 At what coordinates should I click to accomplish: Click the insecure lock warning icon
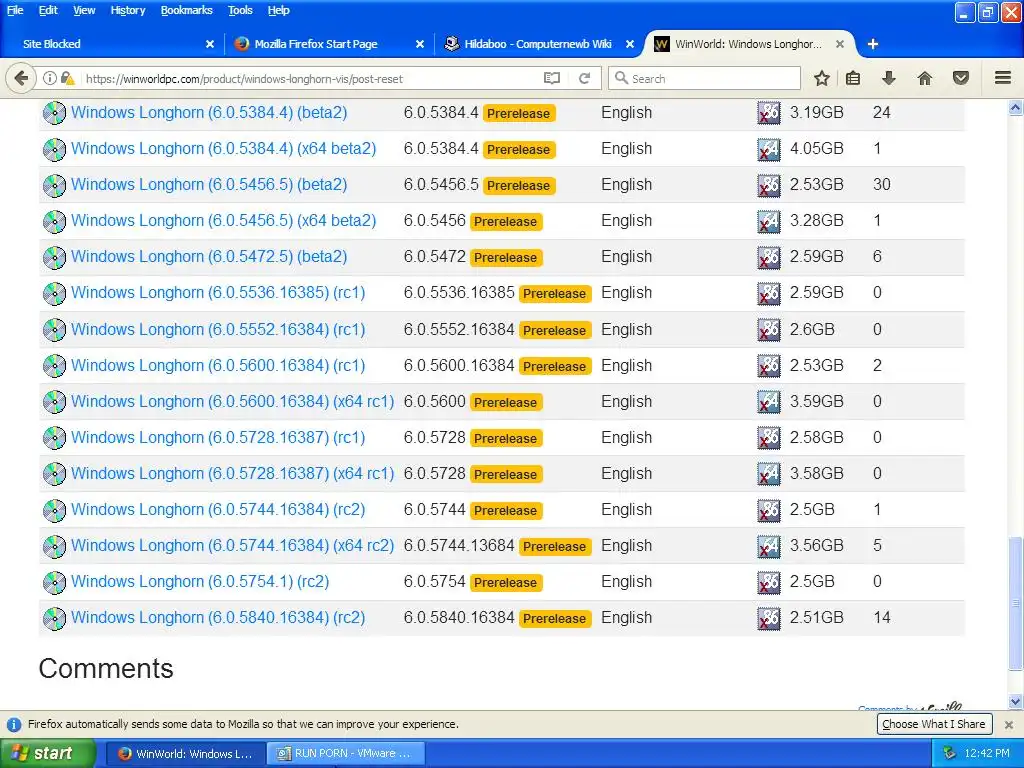67,78
